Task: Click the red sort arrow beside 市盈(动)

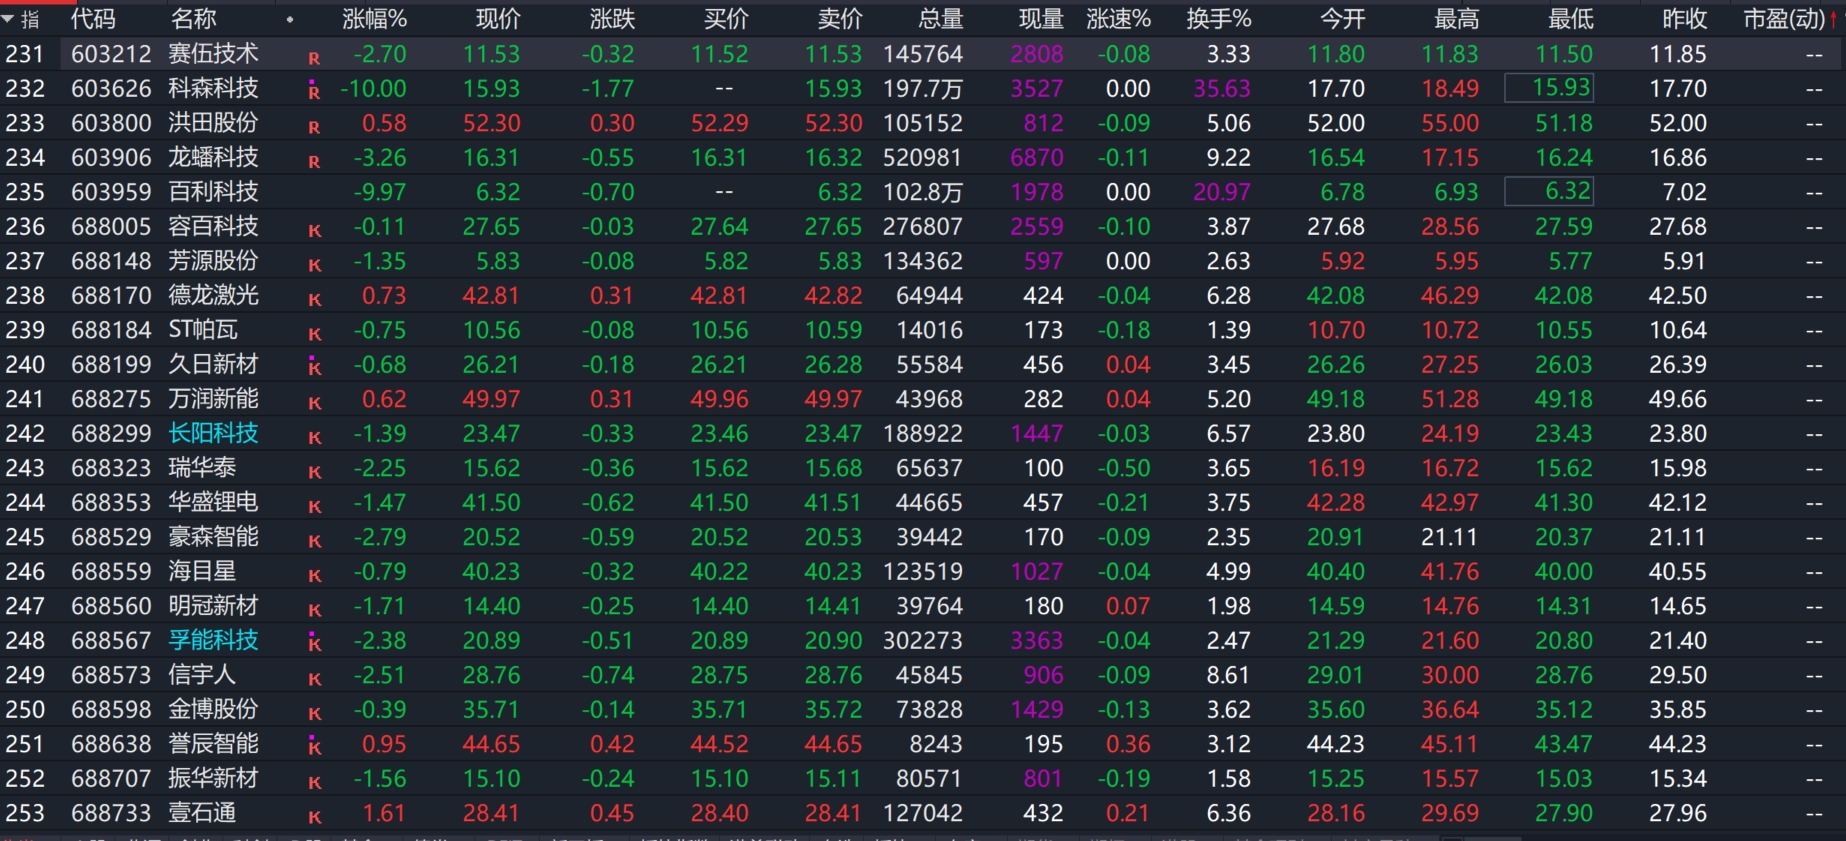Action: tap(1834, 19)
